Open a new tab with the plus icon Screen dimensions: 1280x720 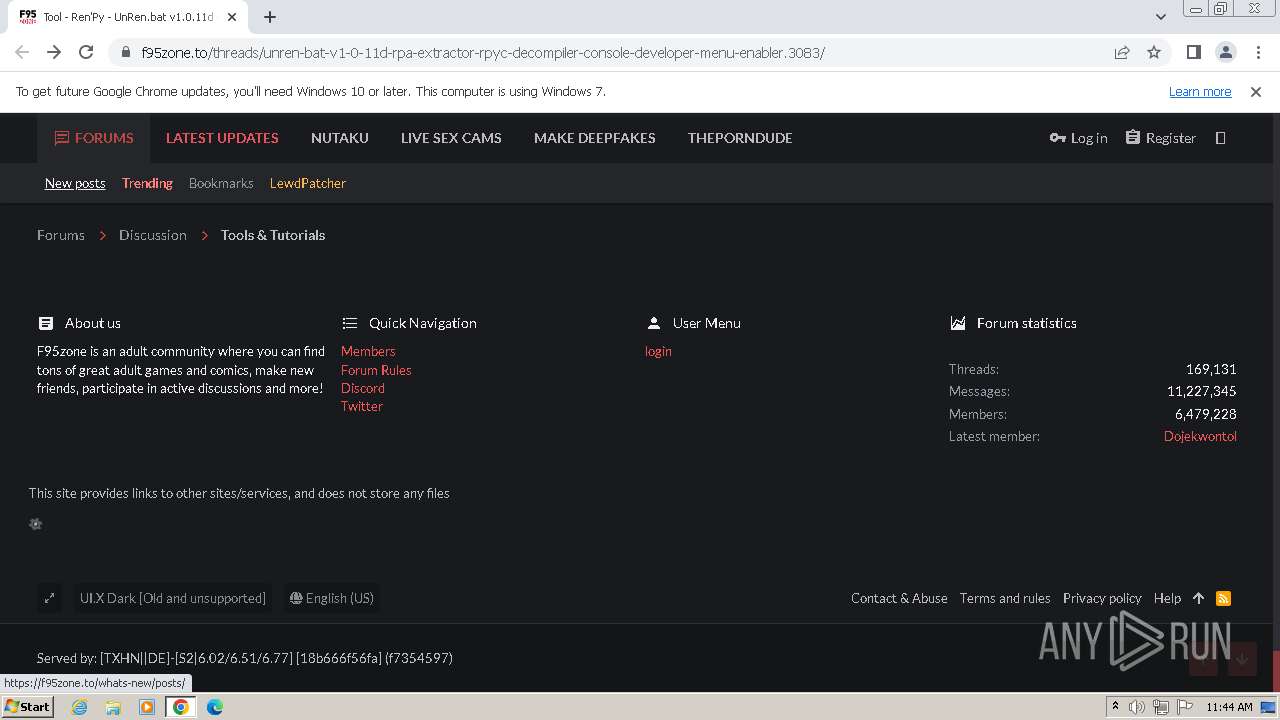coord(270,16)
